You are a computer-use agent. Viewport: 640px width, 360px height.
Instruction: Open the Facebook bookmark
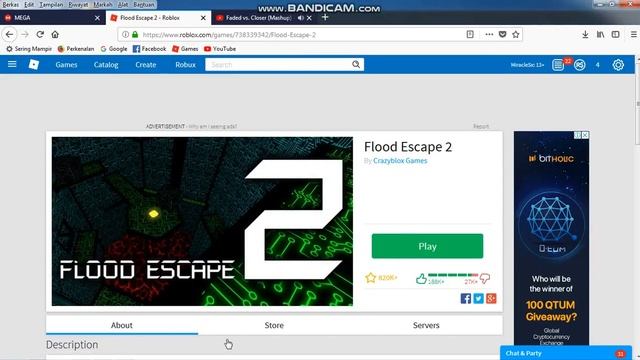pyautogui.click(x=149, y=49)
